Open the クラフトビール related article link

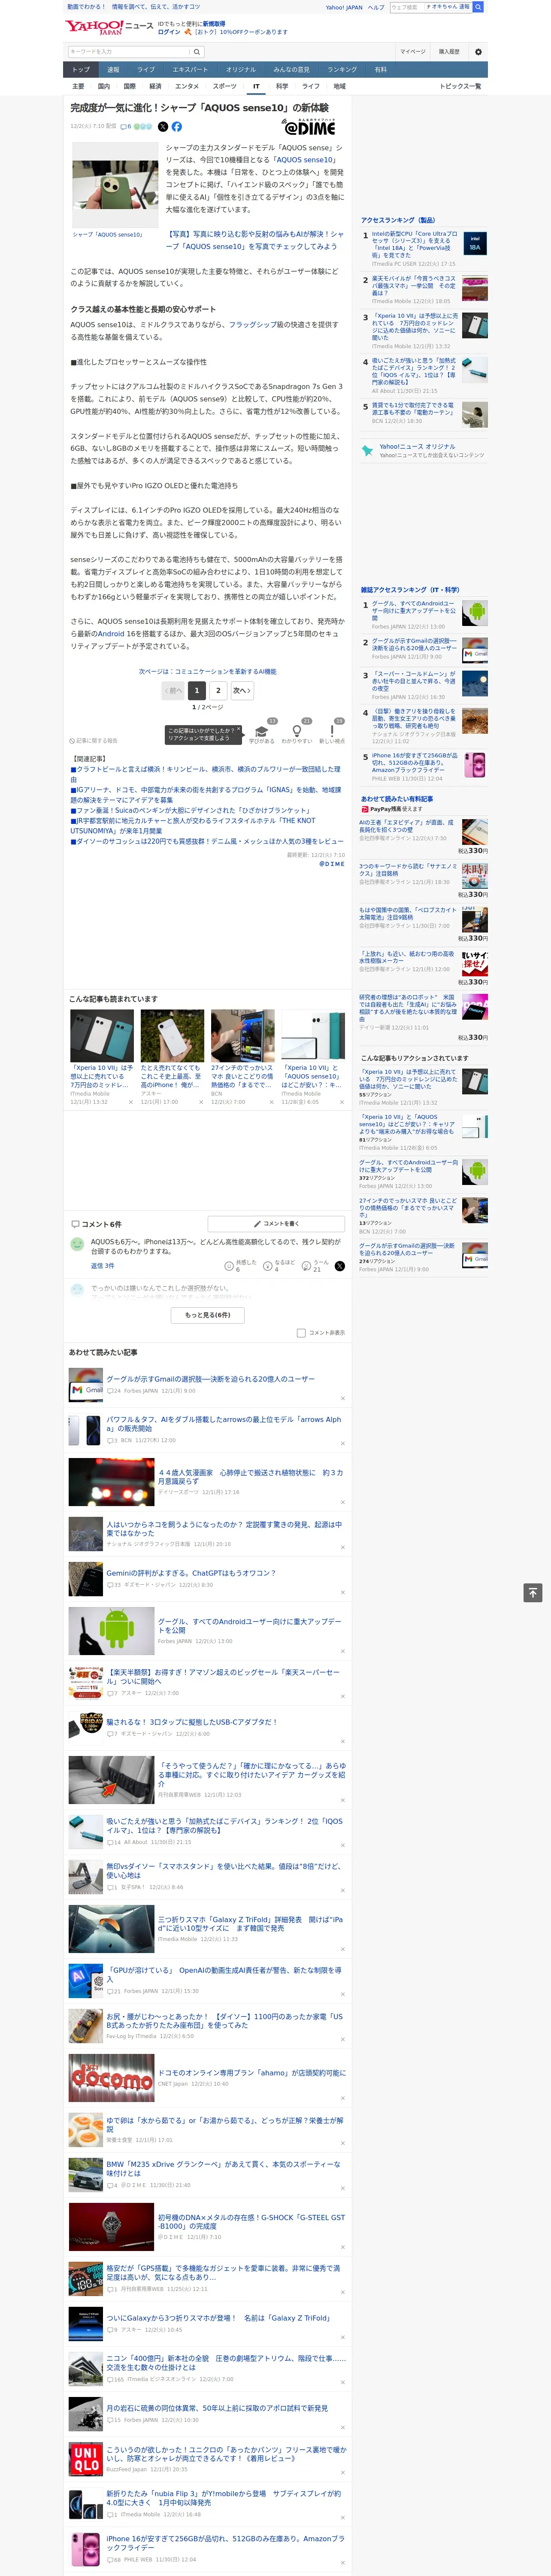[205, 774]
